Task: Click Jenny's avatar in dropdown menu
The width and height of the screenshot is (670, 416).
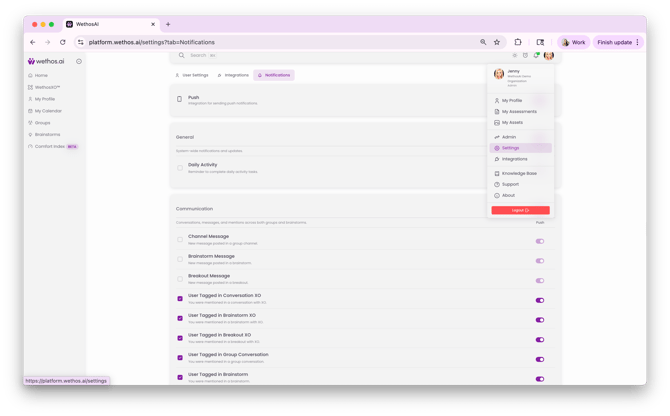Action: click(x=499, y=74)
